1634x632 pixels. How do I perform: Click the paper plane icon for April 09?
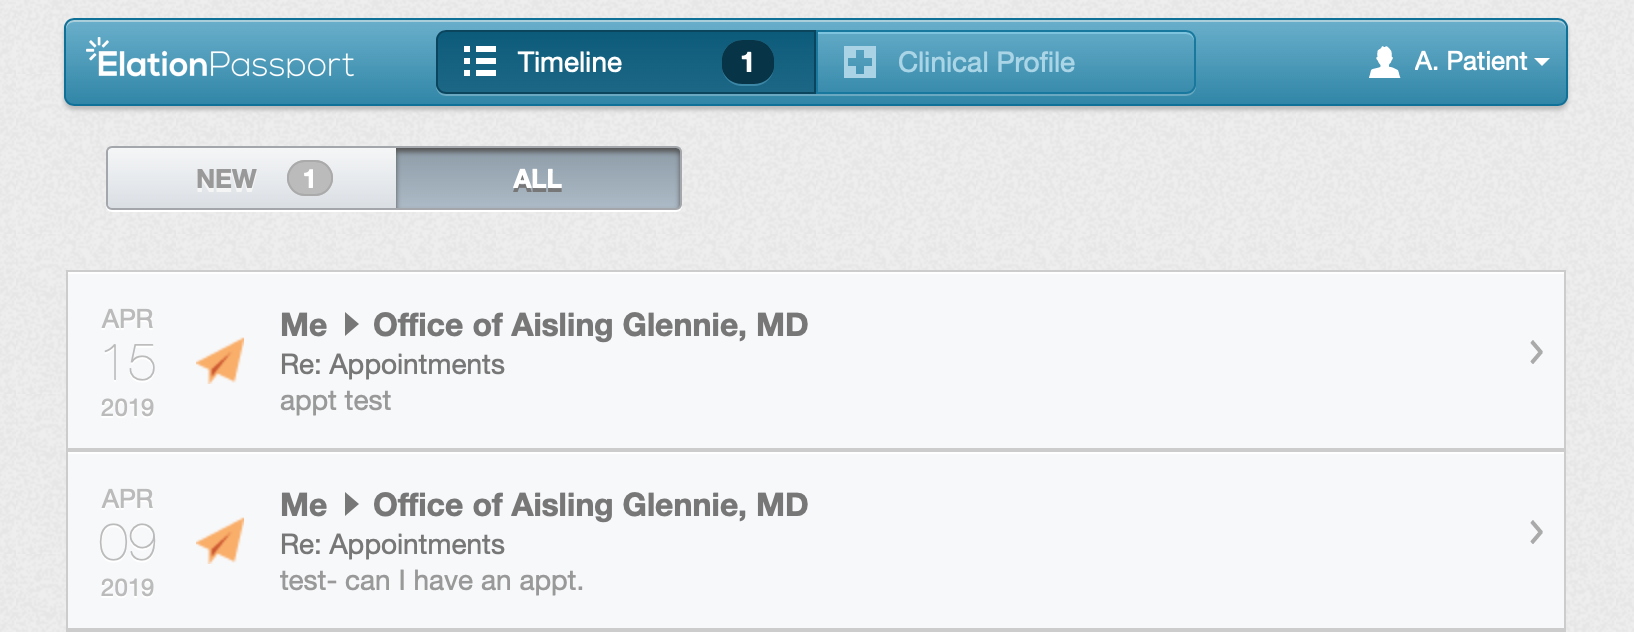tap(221, 540)
